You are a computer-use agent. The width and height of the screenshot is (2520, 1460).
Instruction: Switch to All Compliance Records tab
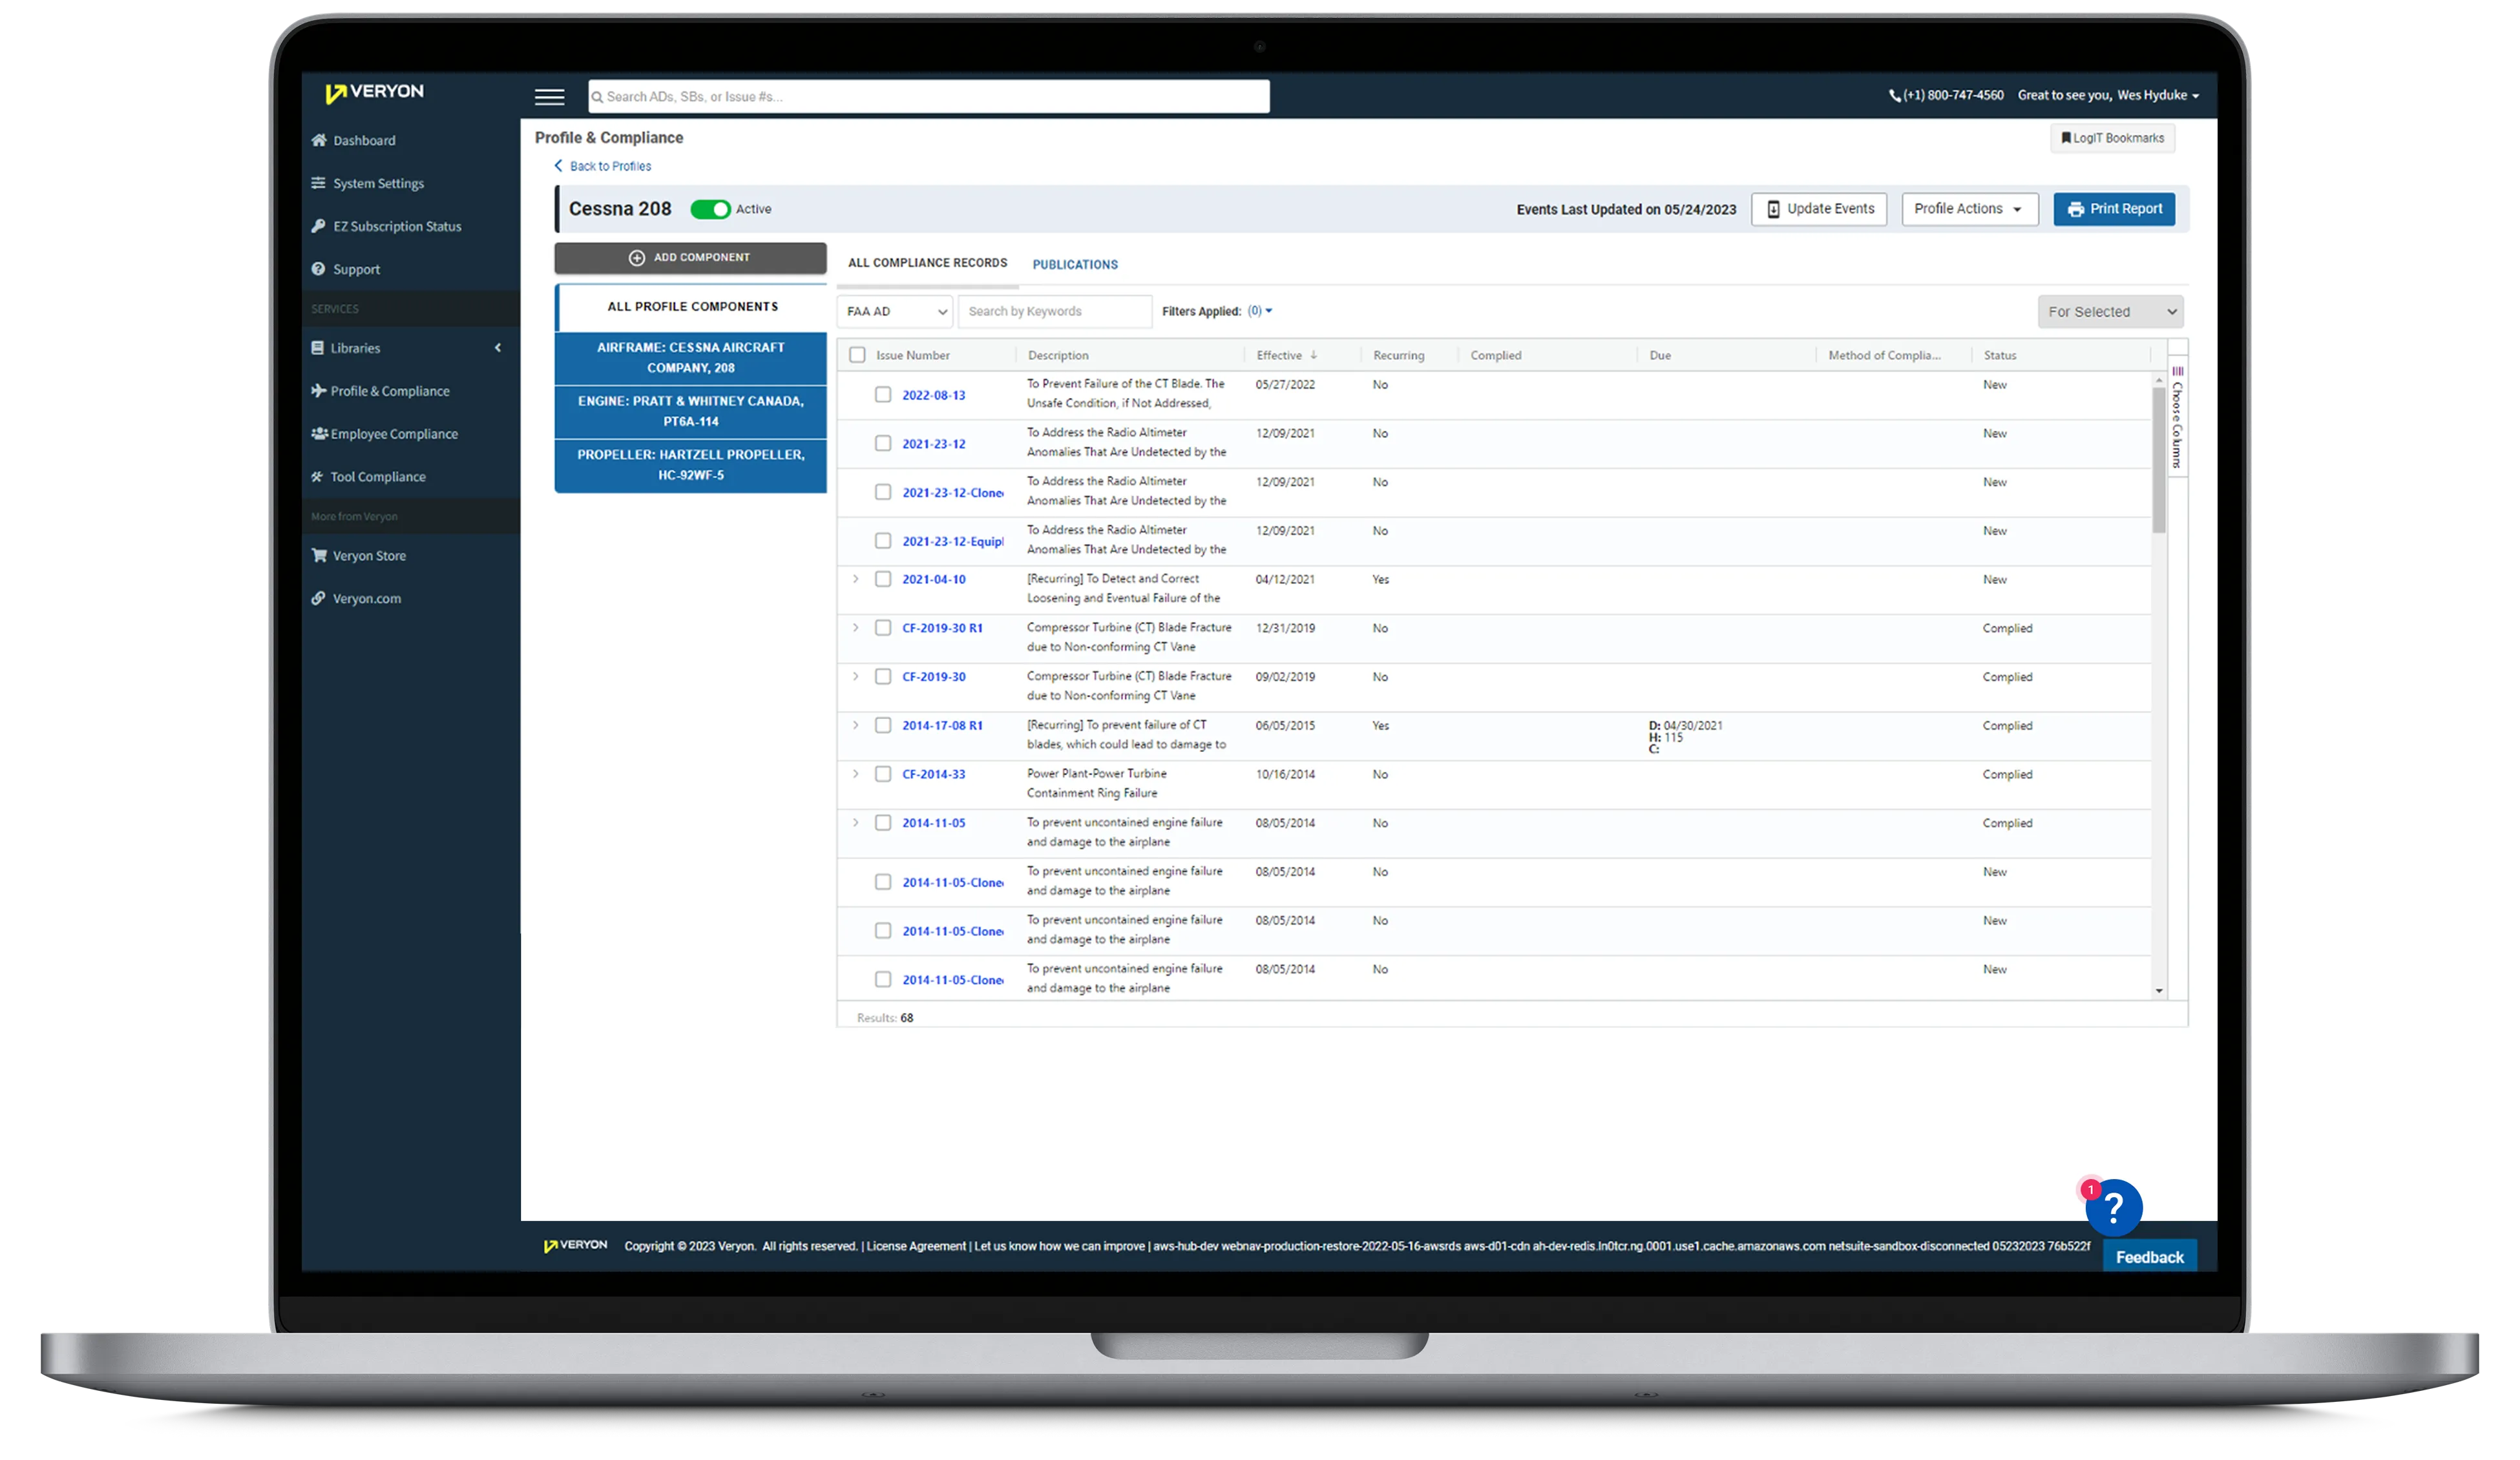[x=927, y=263]
